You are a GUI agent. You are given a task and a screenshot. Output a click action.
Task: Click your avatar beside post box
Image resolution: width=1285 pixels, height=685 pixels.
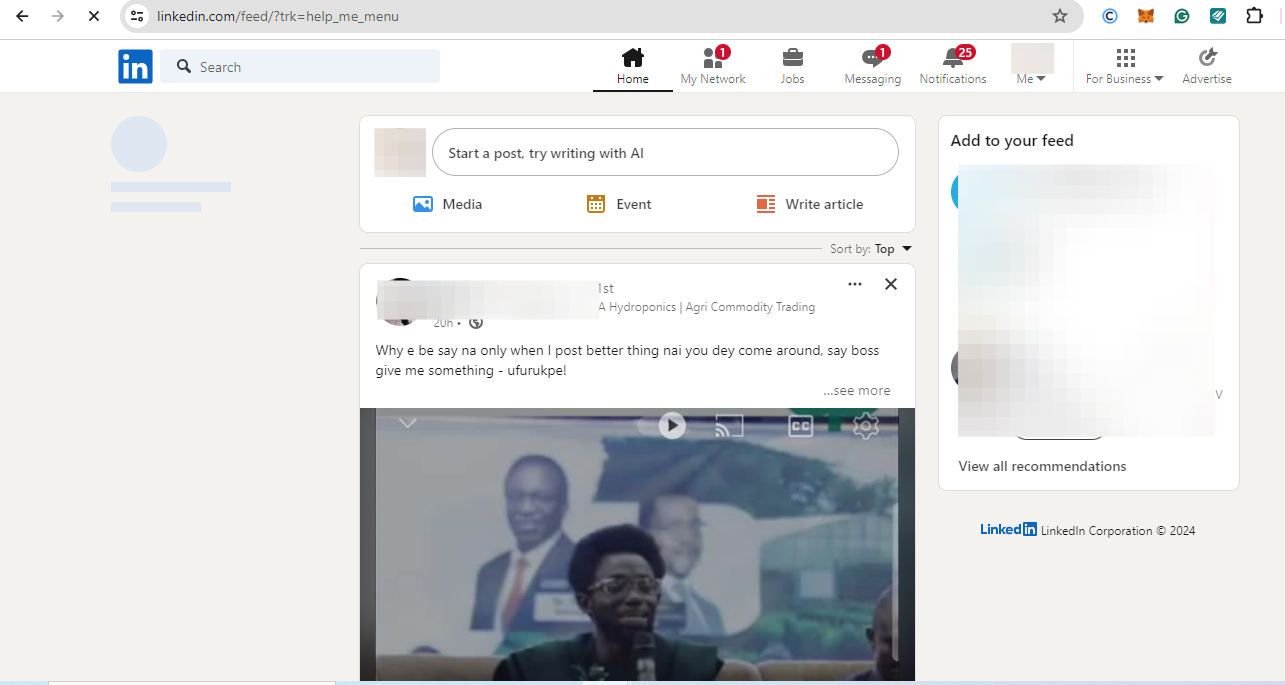click(400, 152)
